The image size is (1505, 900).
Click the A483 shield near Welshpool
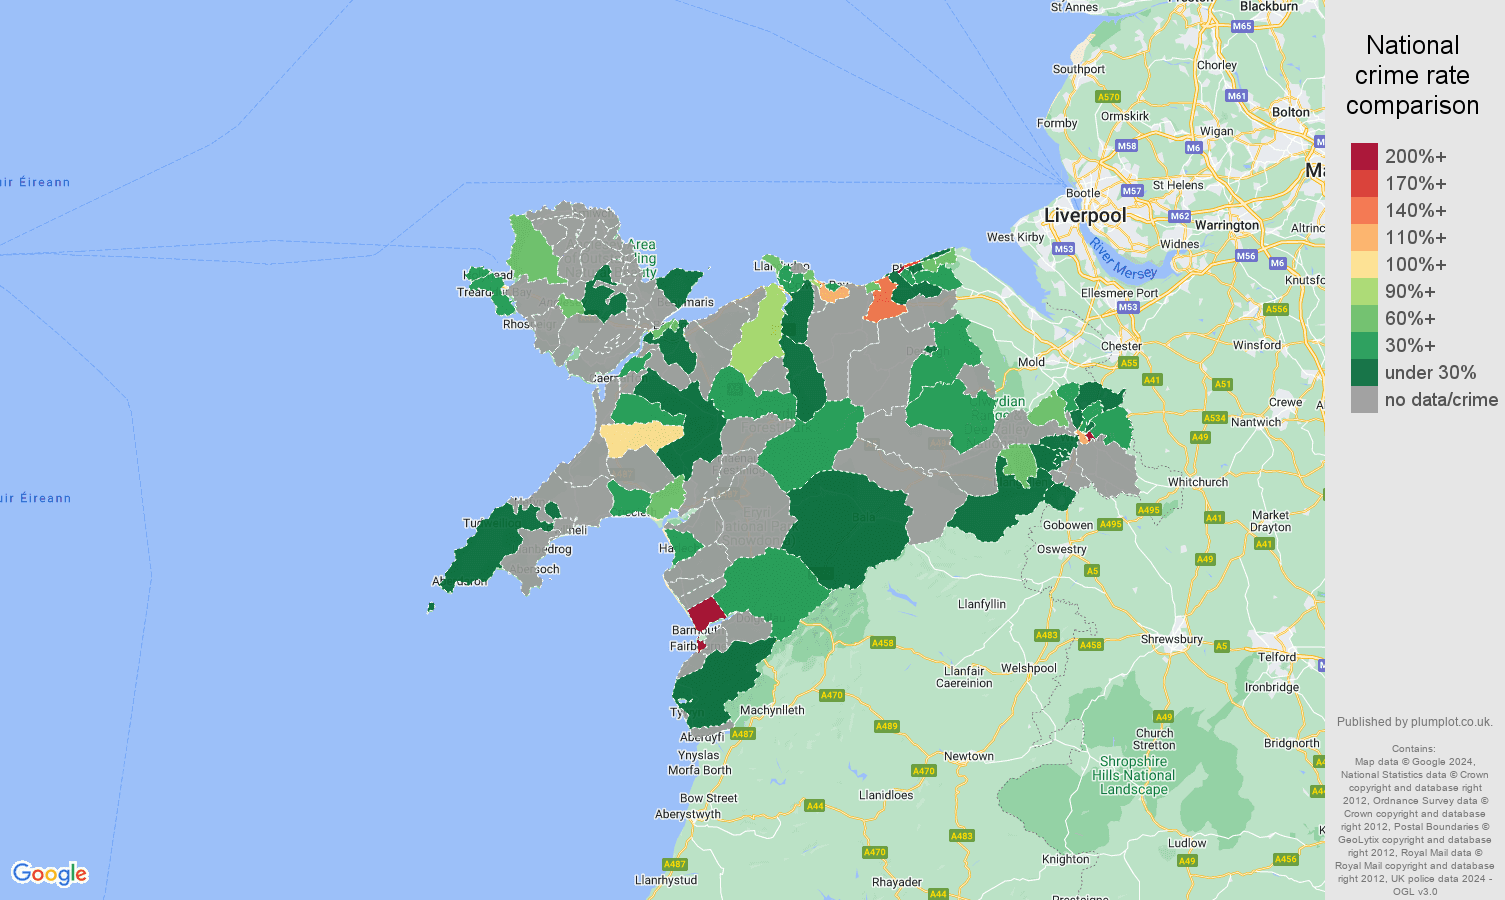(1047, 635)
